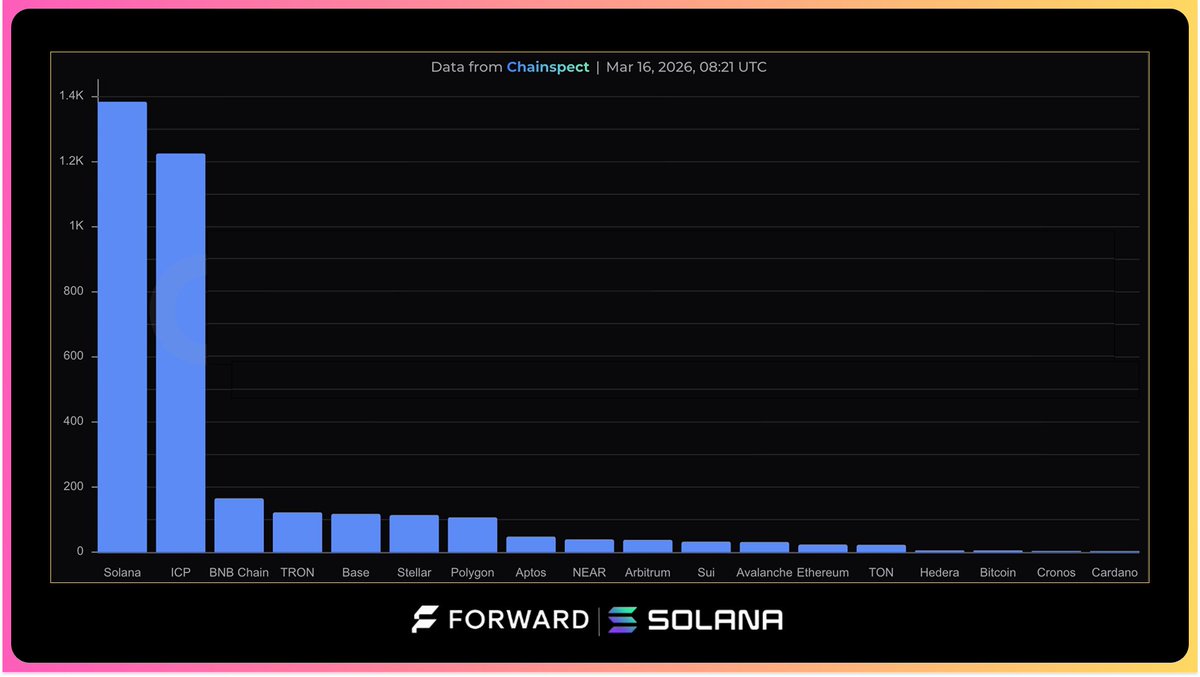Click the TRON bar
Screen dimensions: 1200x677
pos(297,532)
